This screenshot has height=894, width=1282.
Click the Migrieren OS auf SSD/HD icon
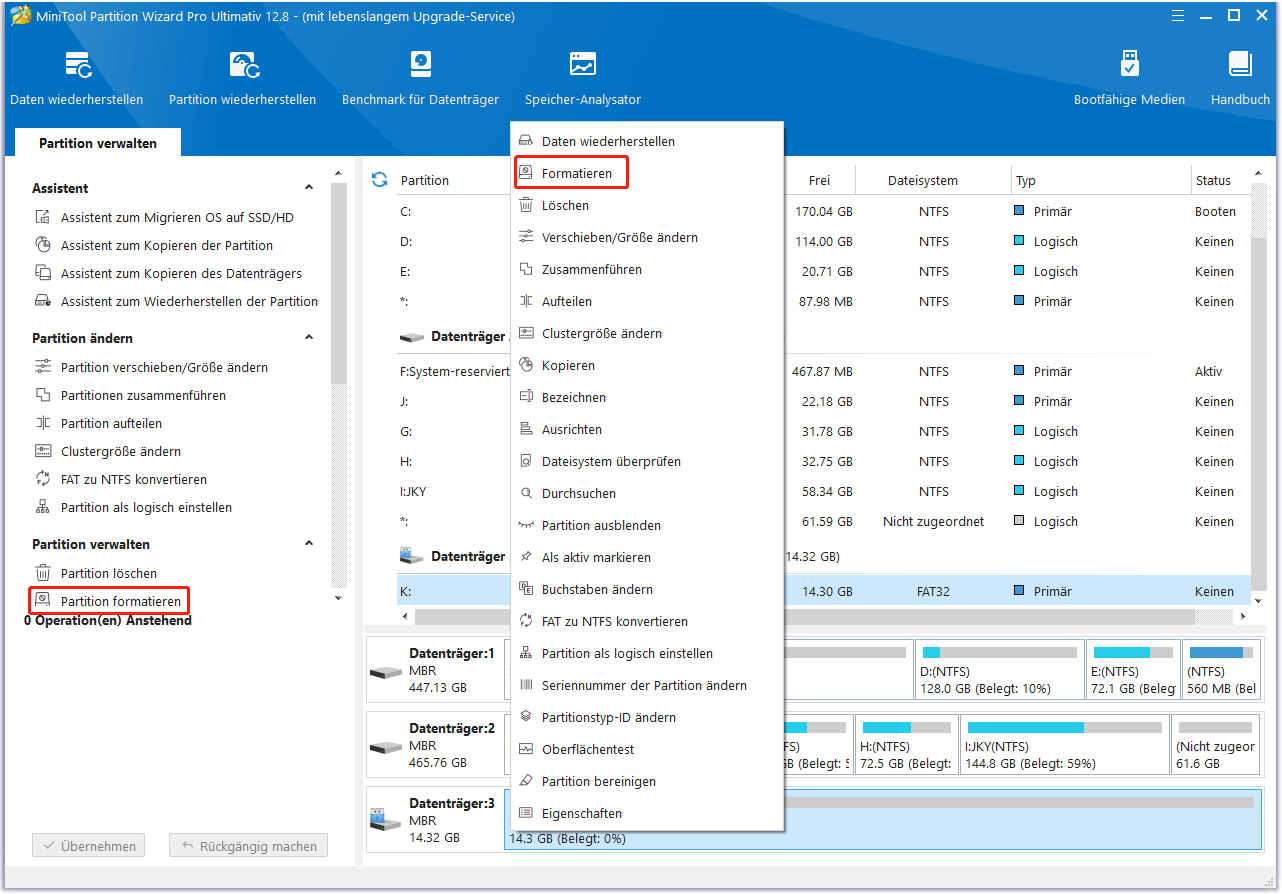(x=43, y=217)
